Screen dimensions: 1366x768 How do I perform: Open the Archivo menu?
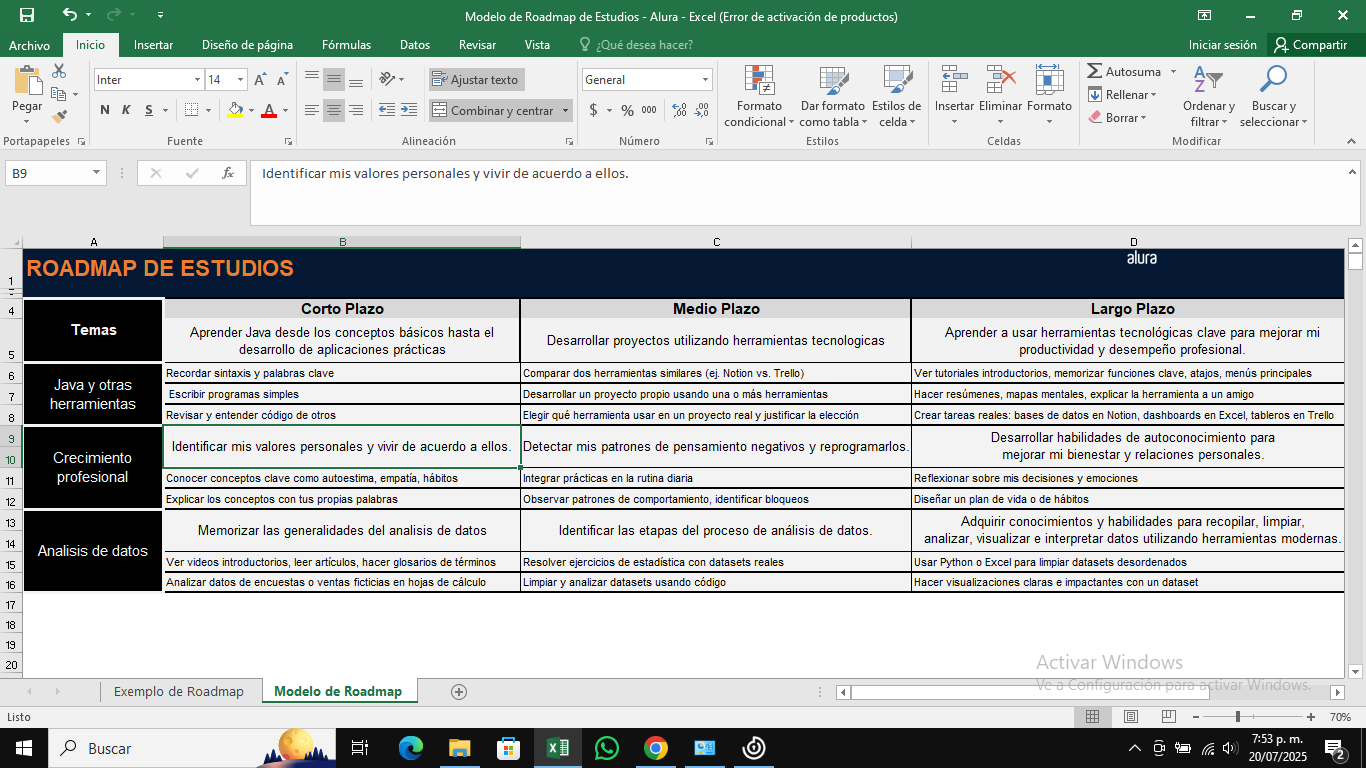click(29, 45)
